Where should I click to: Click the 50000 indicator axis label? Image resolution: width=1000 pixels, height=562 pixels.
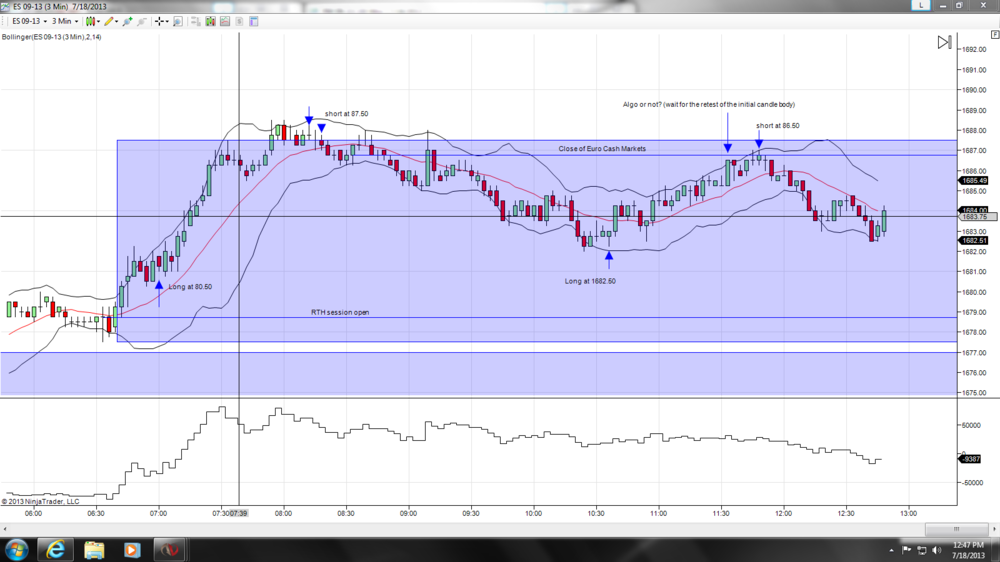click(972, 425)
